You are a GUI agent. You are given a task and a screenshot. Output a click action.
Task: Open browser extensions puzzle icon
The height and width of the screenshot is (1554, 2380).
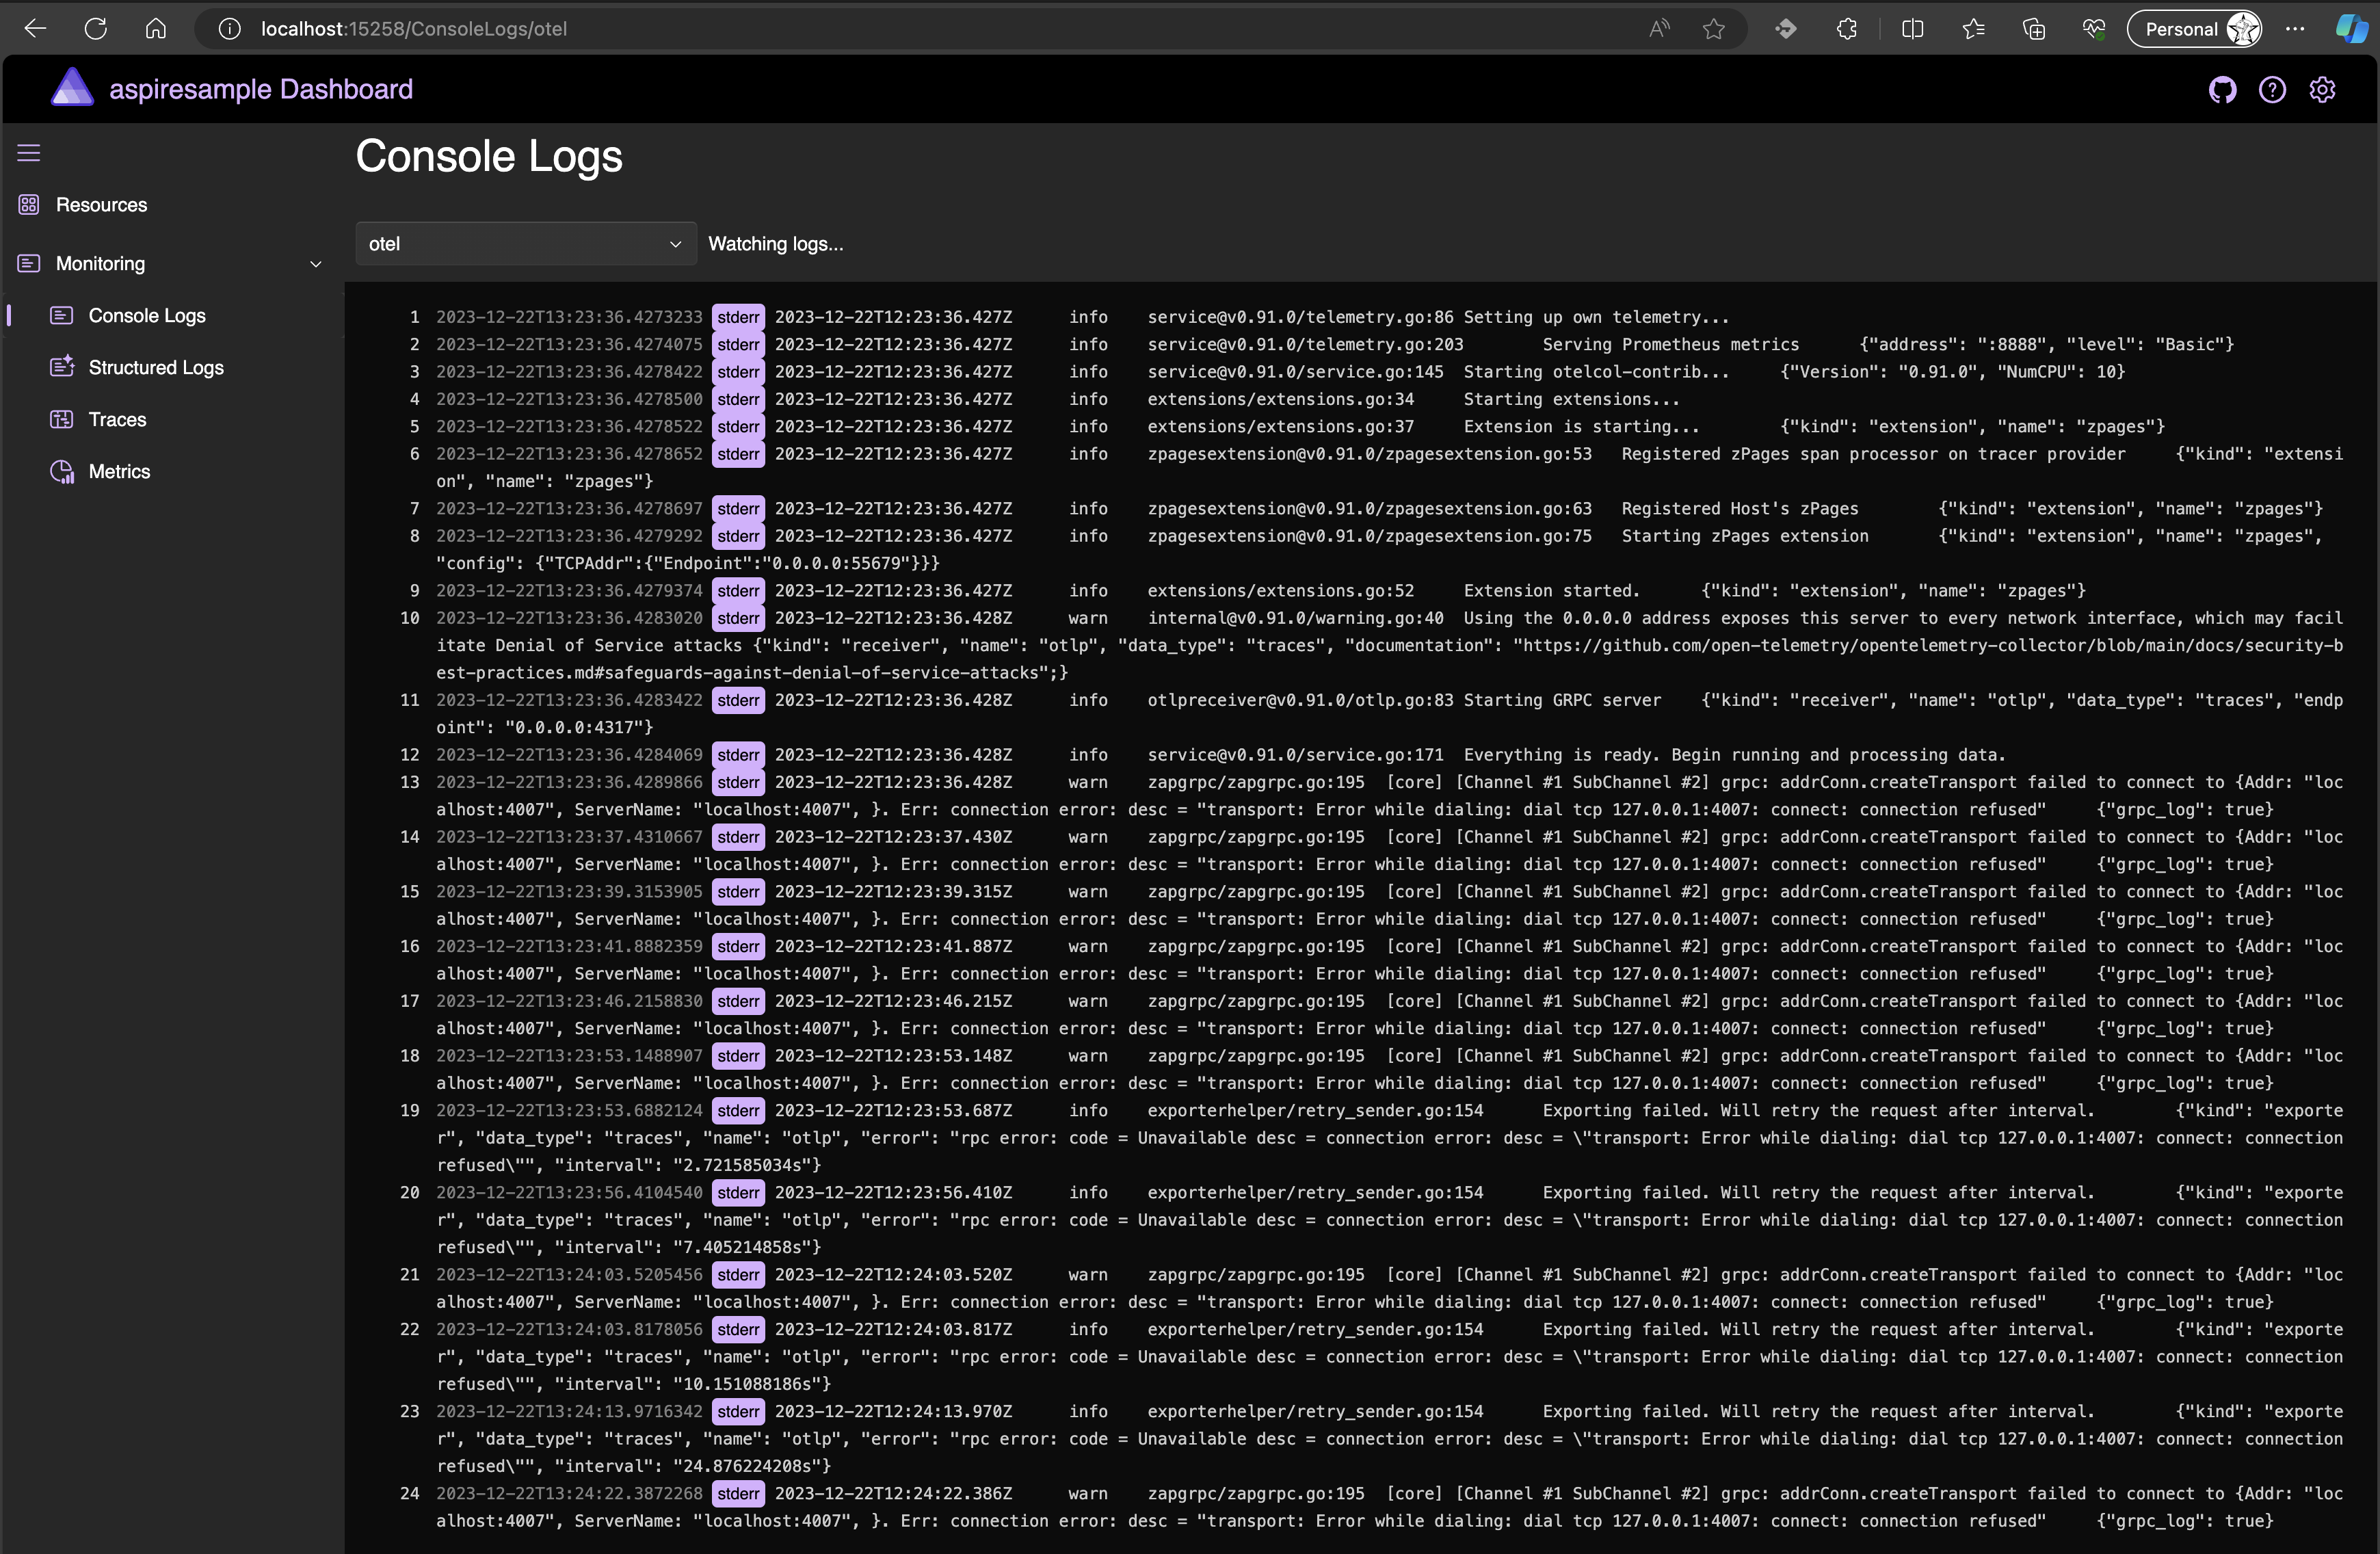click(1847, 29)
